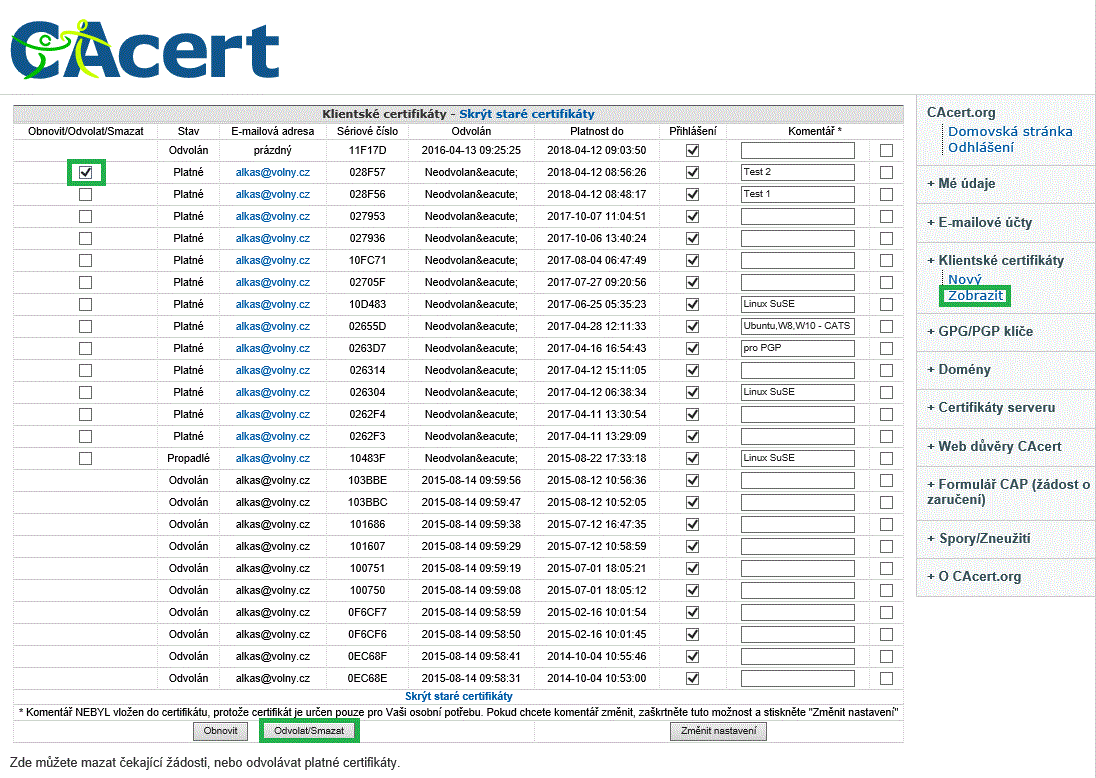Image resolution: width=1096 pixels, height=778 pixels.
Task: Check the comment-change box for Test 2 row
Action: coord(886,172)
